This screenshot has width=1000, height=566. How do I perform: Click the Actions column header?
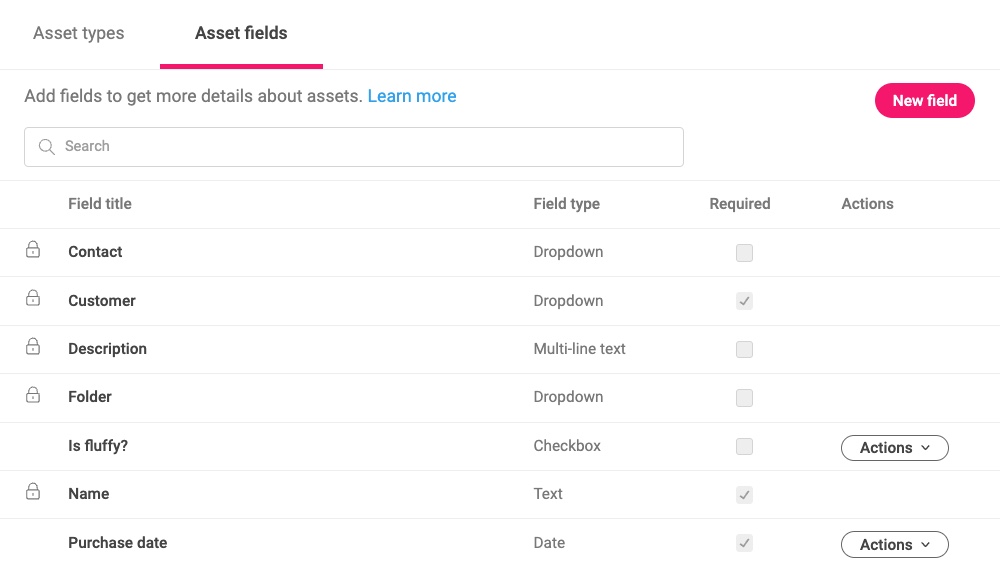point(867,204)
